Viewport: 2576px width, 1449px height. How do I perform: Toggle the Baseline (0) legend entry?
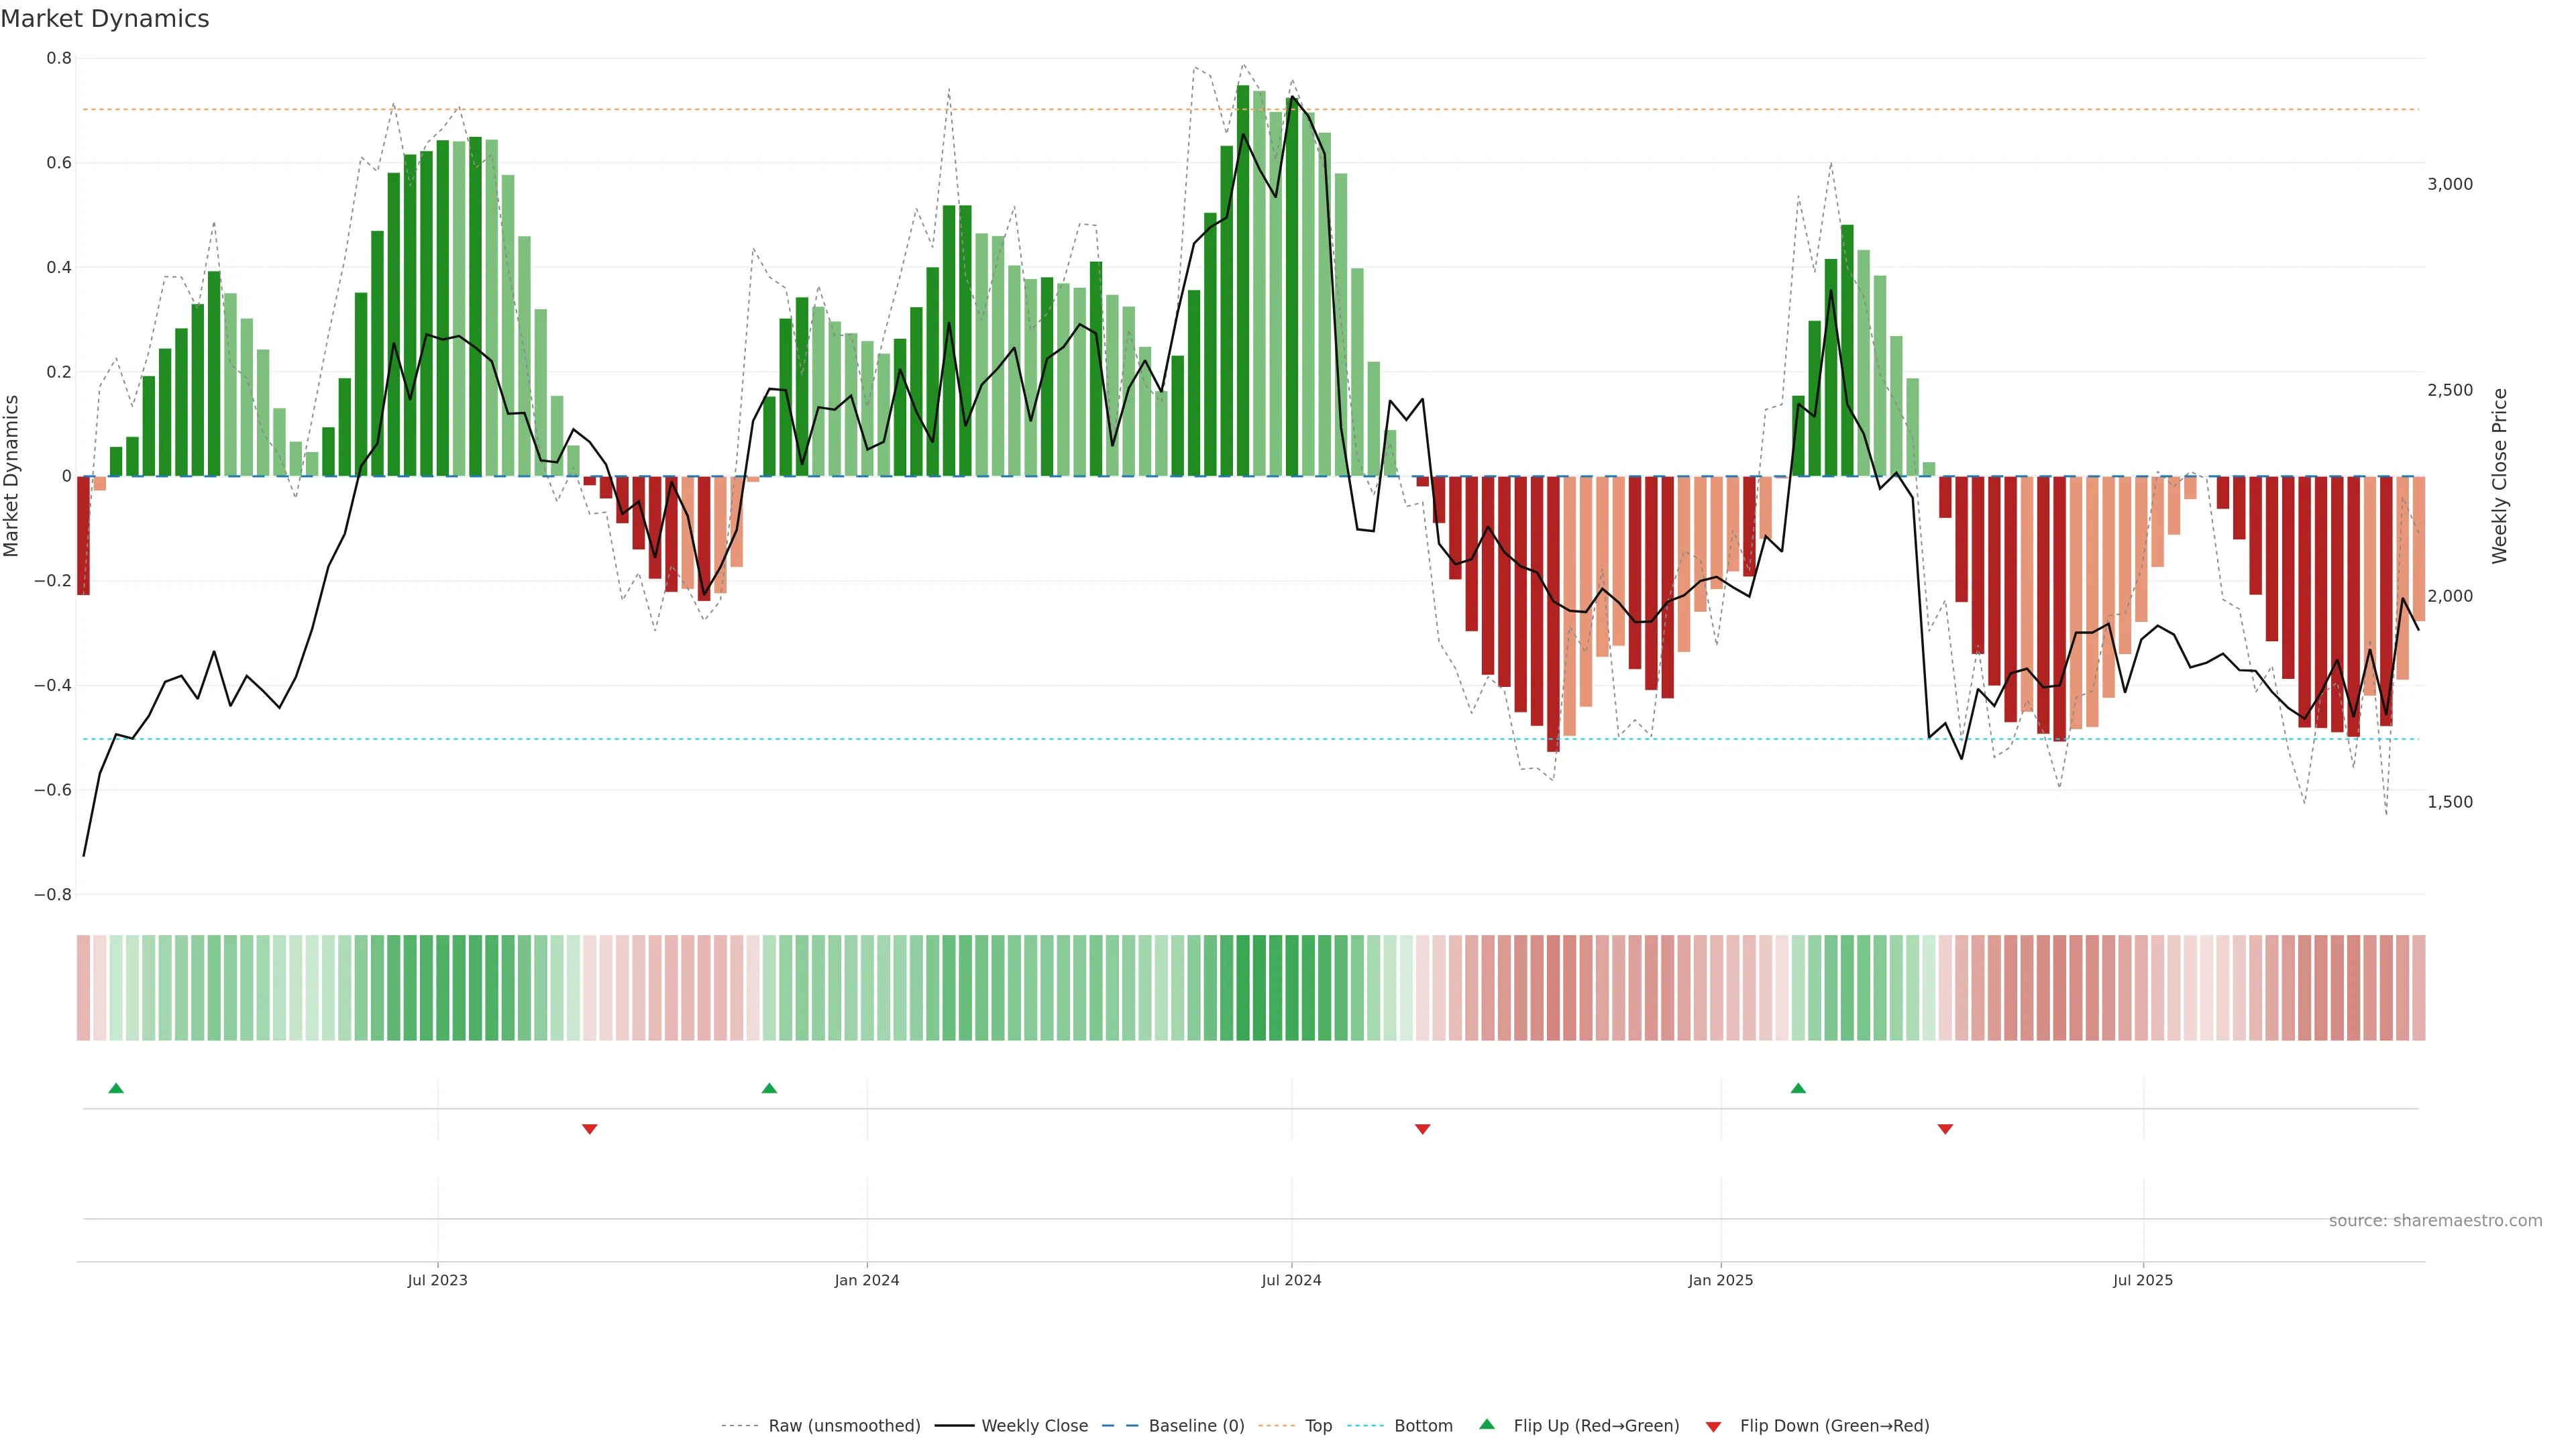click(1196, 1426)
